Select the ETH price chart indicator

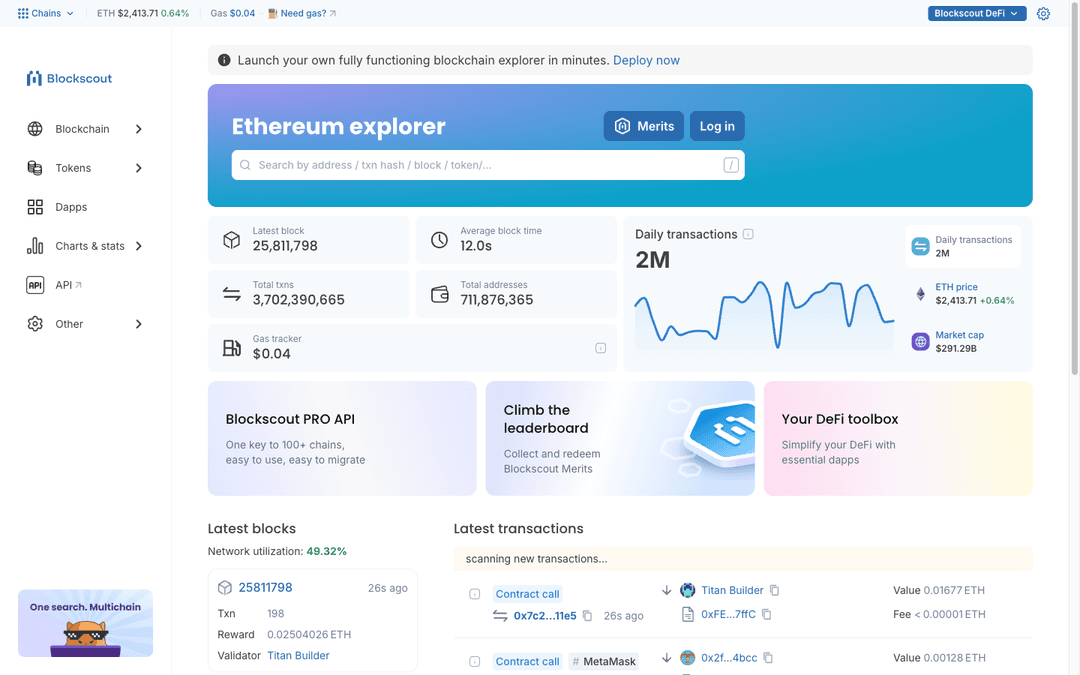pos(963,294)
